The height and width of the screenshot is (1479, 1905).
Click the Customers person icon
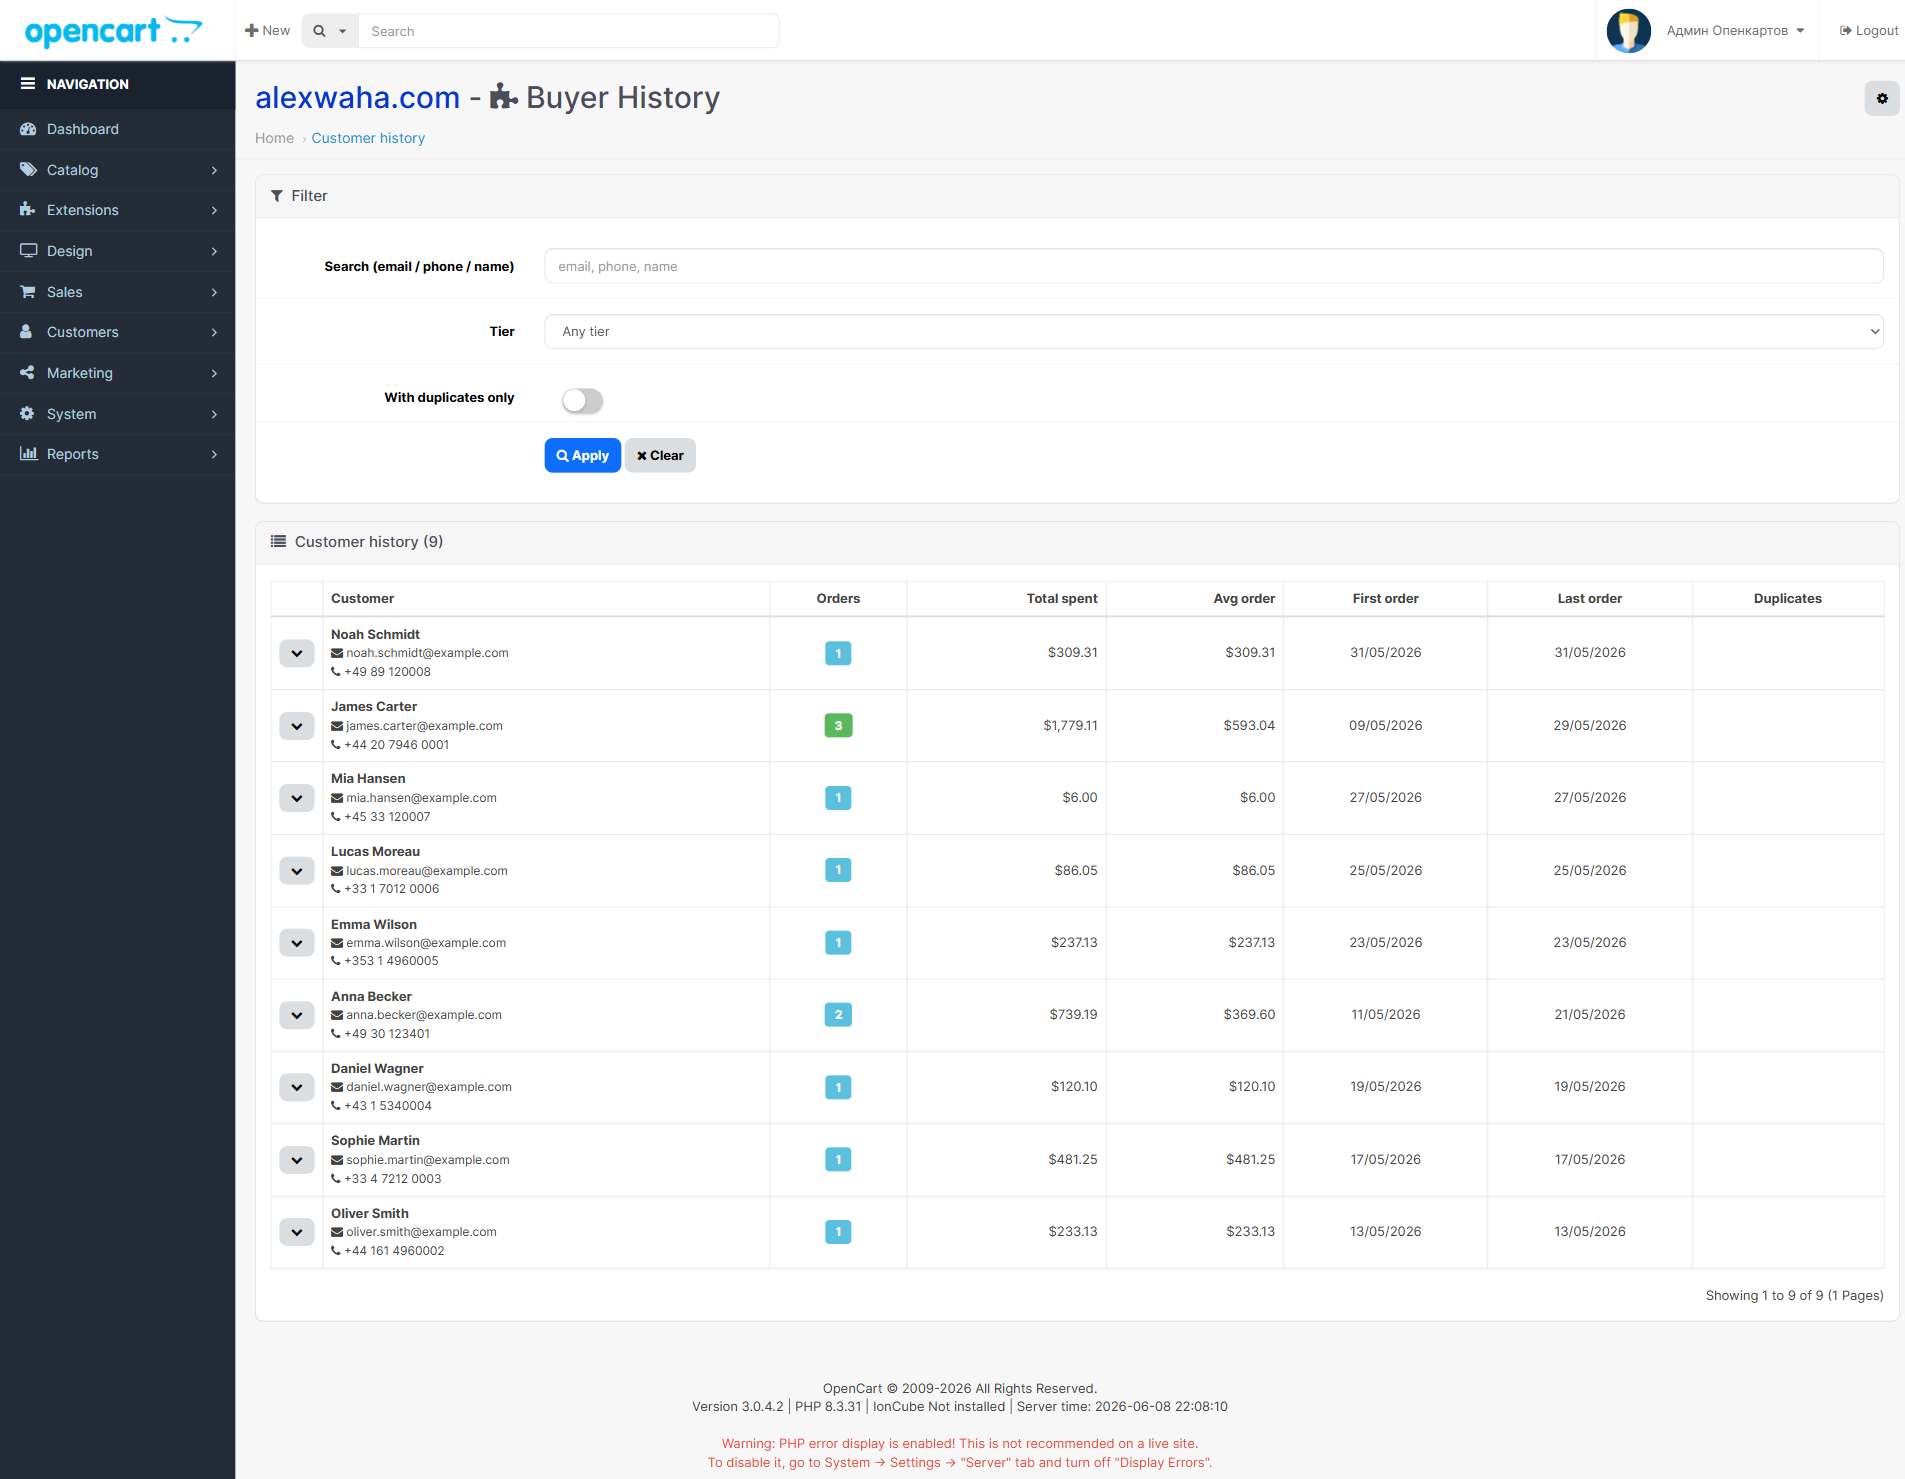28,332
